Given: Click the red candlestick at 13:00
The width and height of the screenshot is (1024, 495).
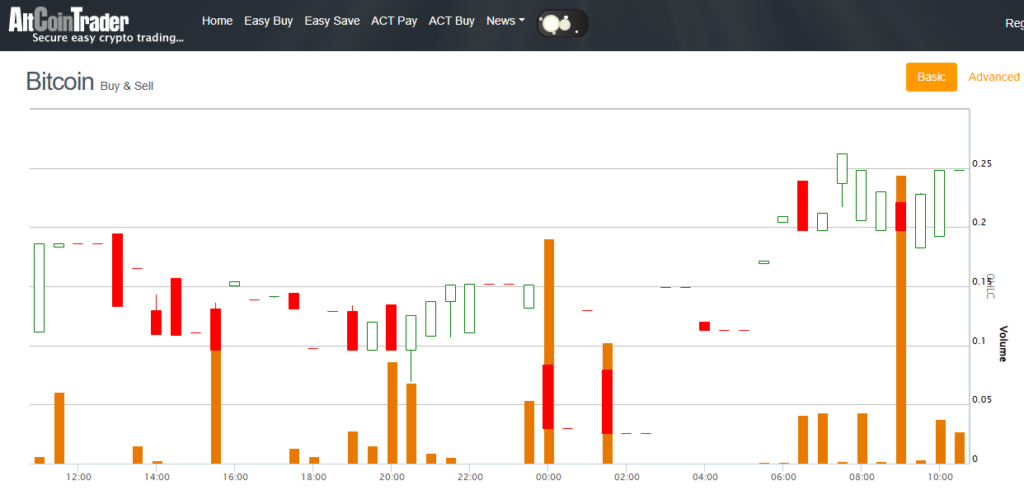Looking at the screenshot, I should pyautogui.click(x=118, y=270).
